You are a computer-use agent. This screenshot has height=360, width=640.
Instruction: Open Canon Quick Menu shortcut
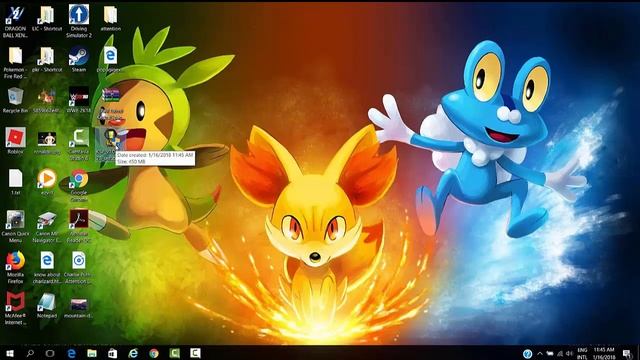15,227
